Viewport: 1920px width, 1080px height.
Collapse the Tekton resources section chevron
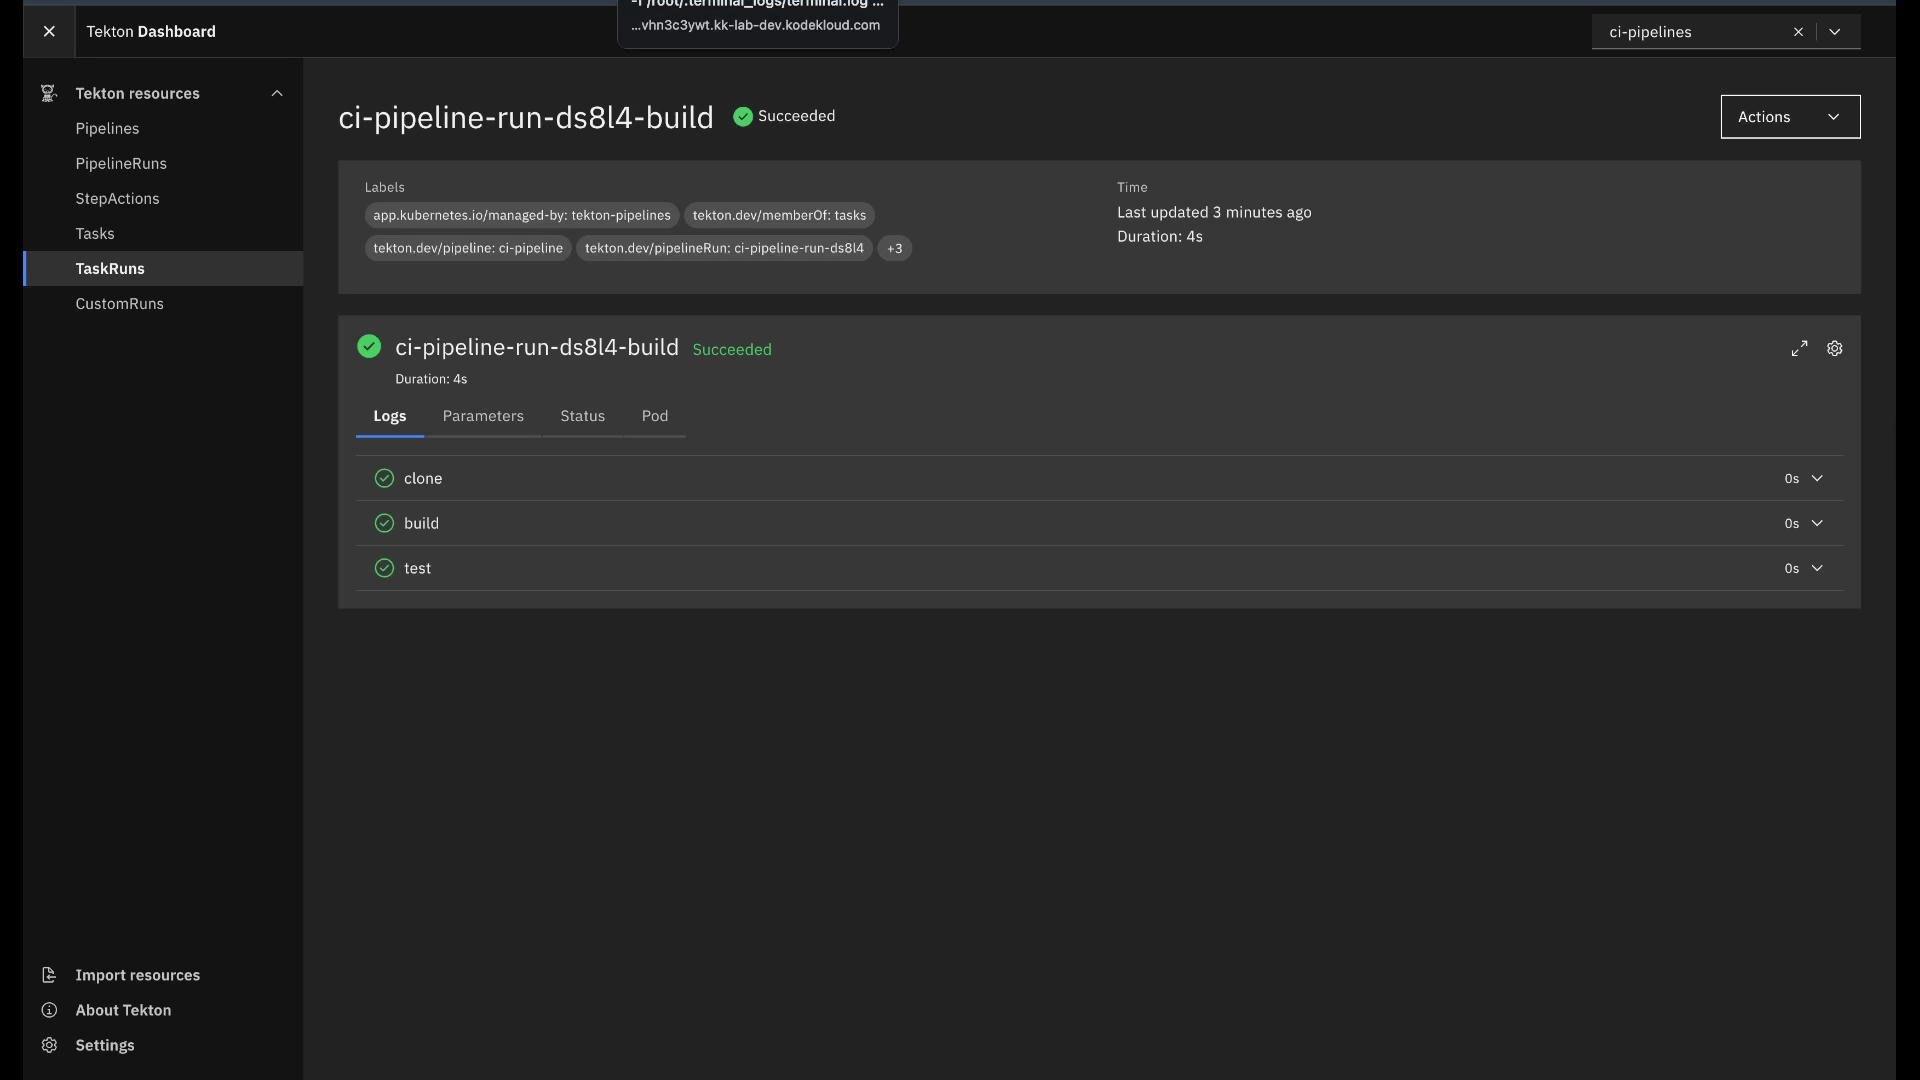(x=277, y=93)
